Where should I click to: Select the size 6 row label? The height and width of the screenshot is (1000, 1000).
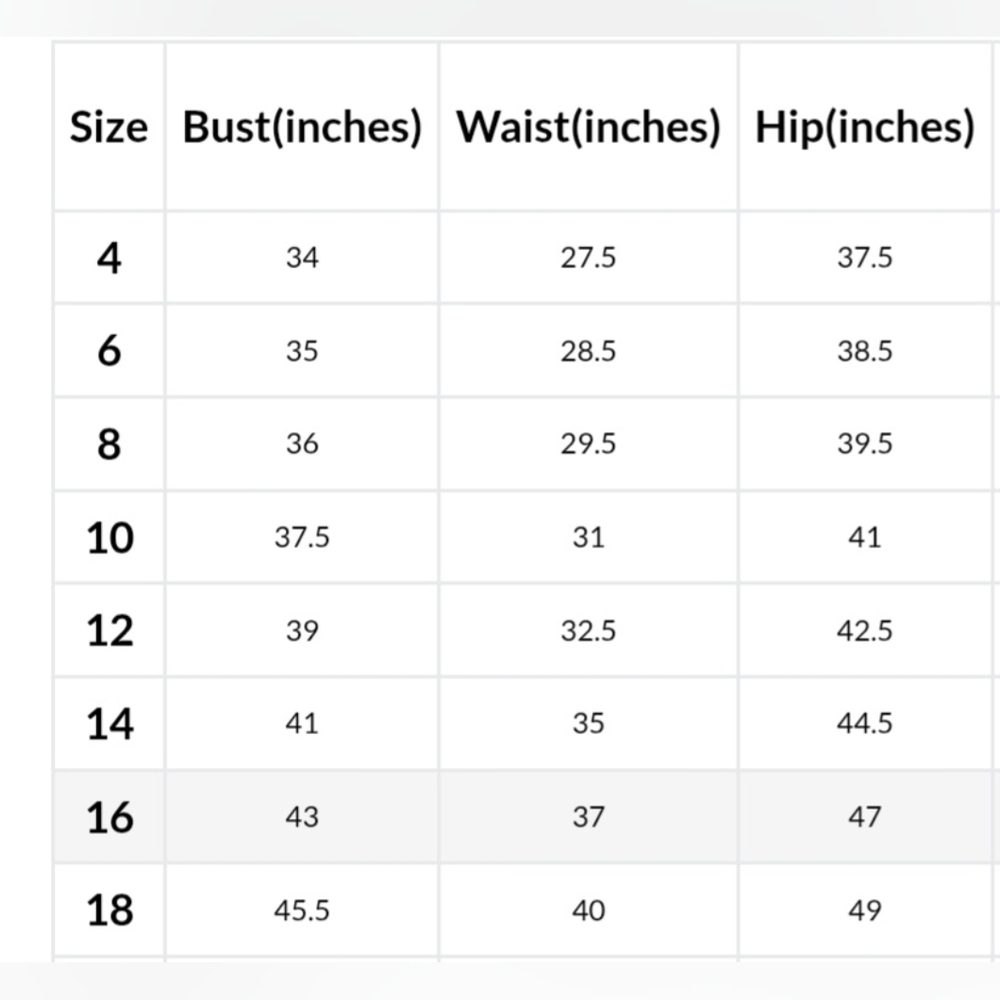pyautogui.click(x=109, y=351)
